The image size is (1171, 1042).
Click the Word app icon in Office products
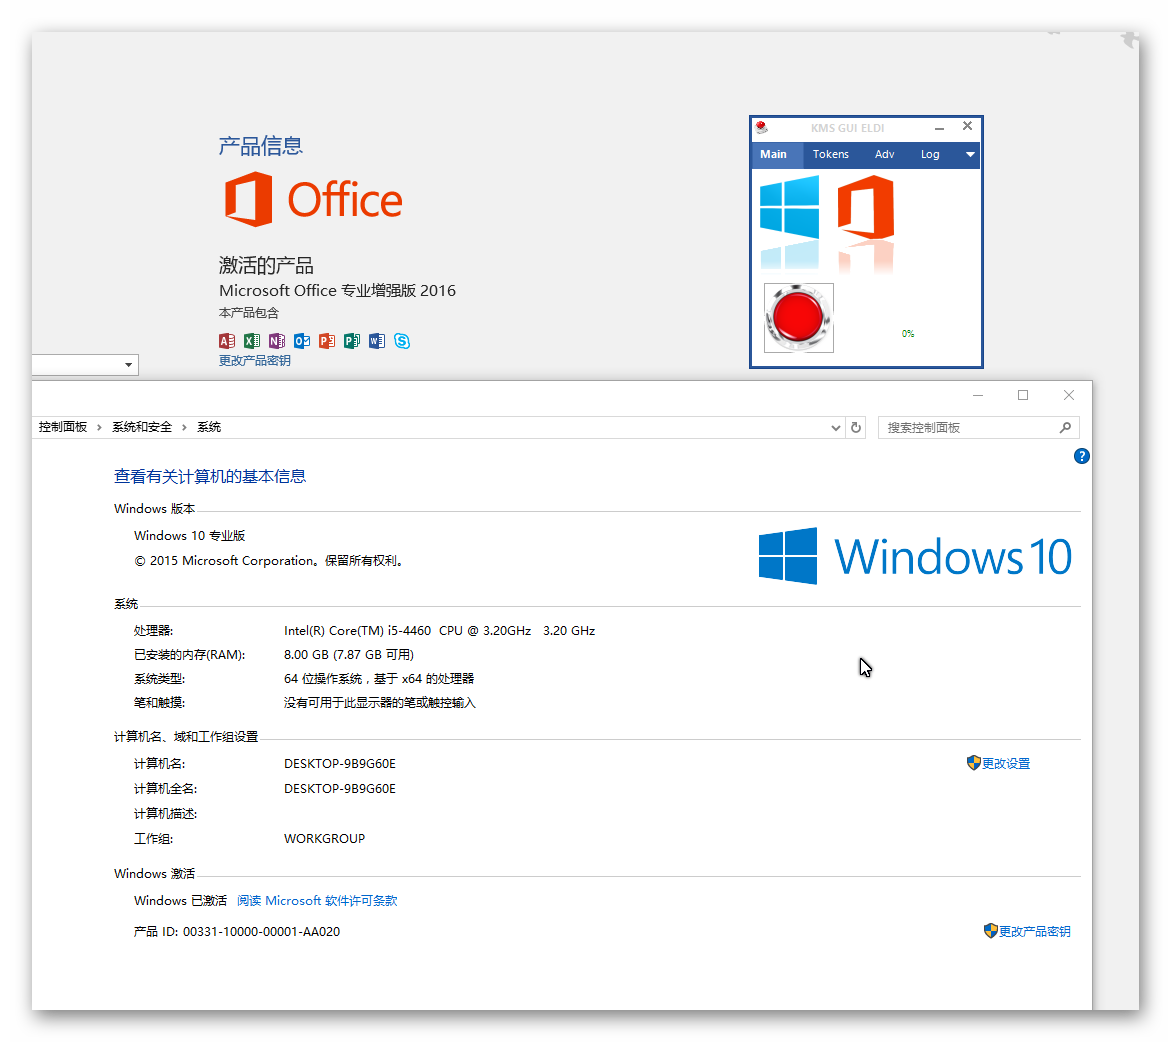377,341
